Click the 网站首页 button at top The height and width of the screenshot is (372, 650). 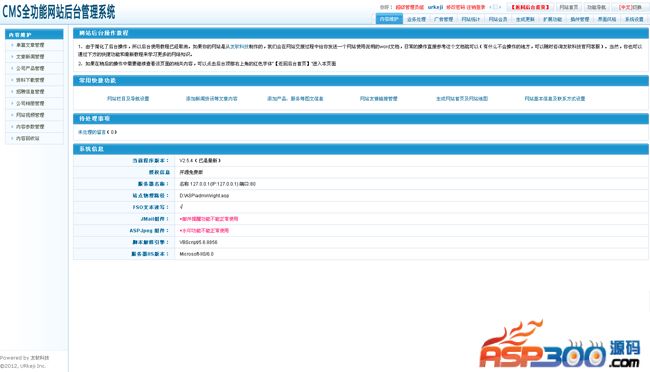[568, 7]
